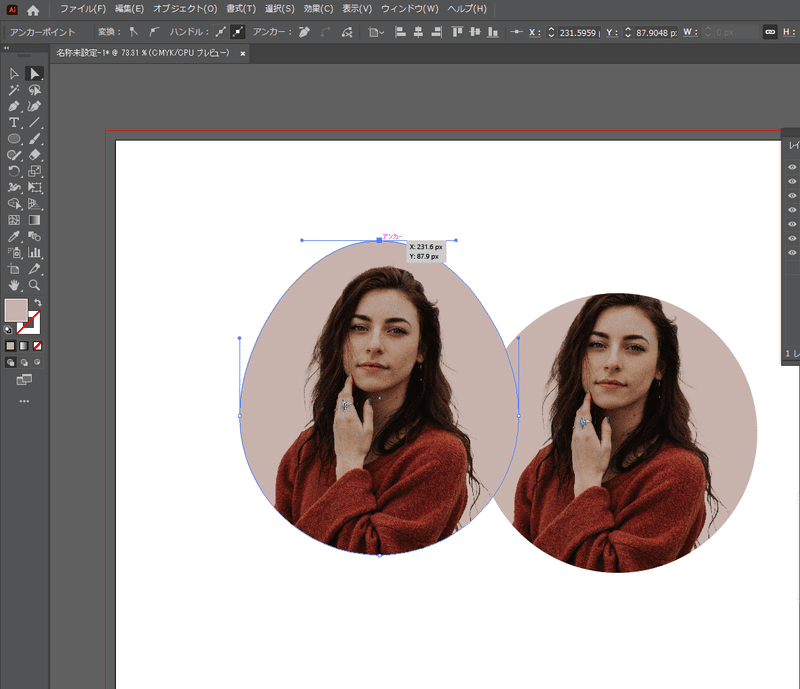The image size is (800, 689).
Task: Select the Perspective Grid tool
Action: pyautogui.click(x=34, y=204)
